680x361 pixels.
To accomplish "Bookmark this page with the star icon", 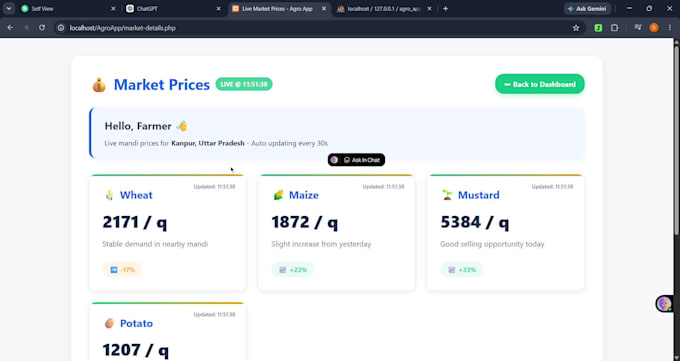I will [576, 28].
